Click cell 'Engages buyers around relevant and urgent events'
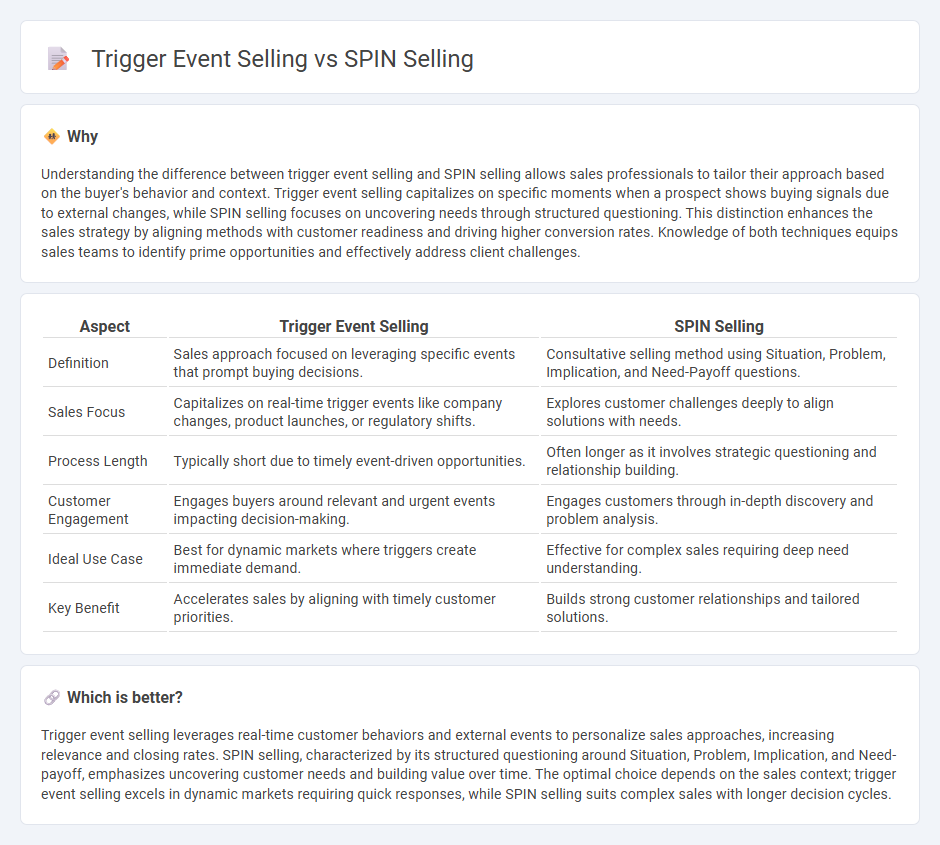 354,510
